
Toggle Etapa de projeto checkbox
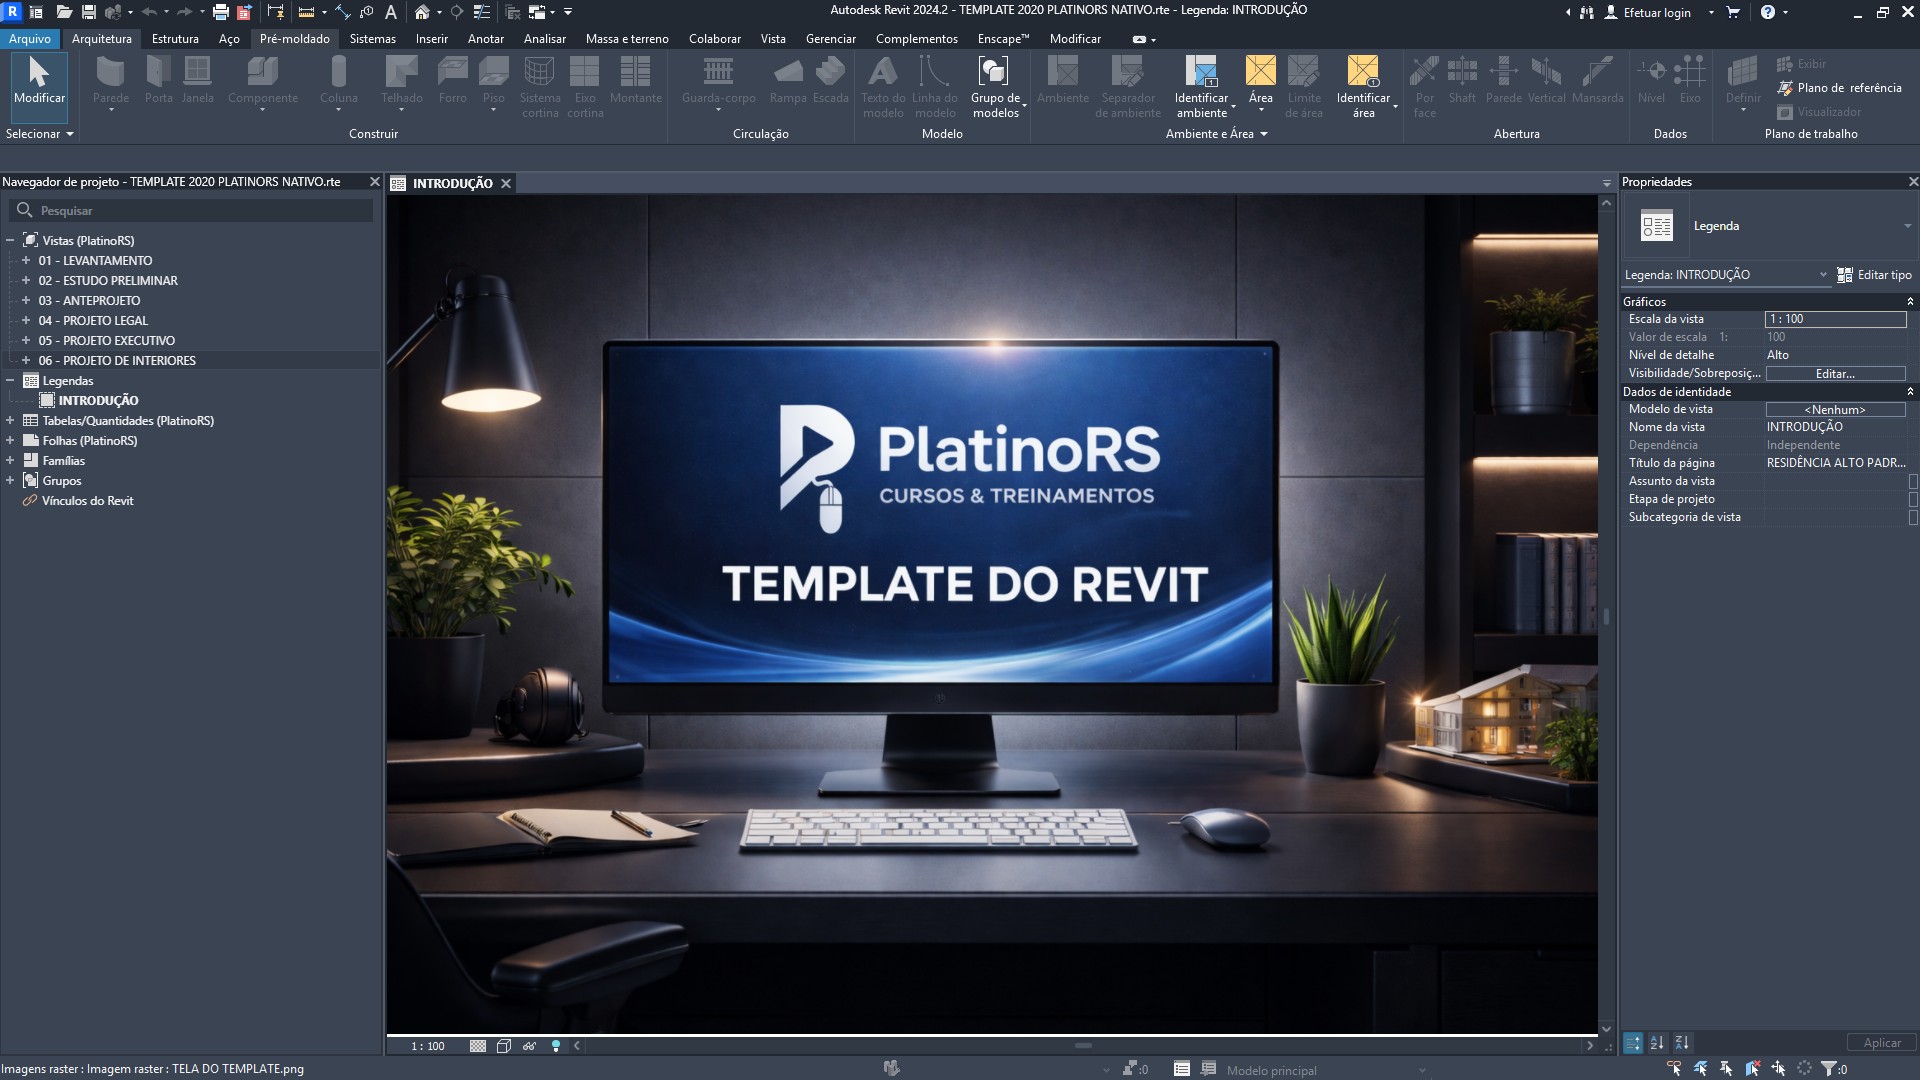[1913, 499]
